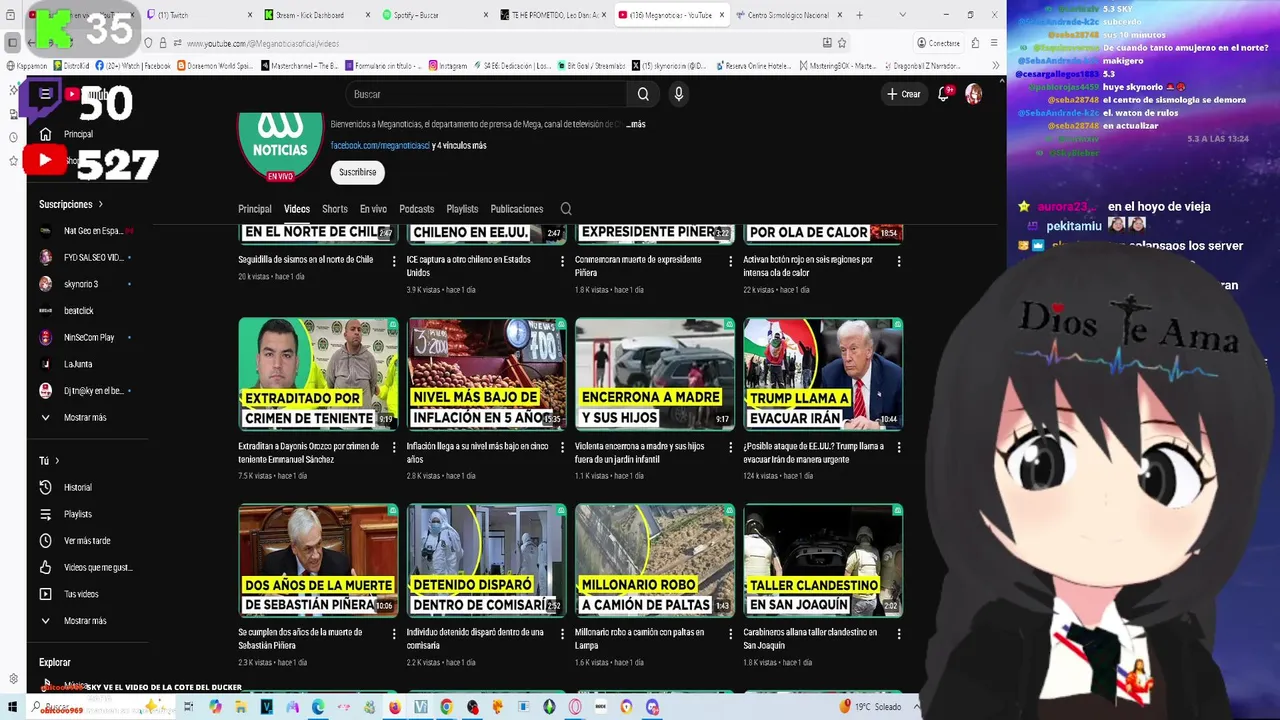Open options menu for Sebastián Piñera anniversary video

point(393,633)
